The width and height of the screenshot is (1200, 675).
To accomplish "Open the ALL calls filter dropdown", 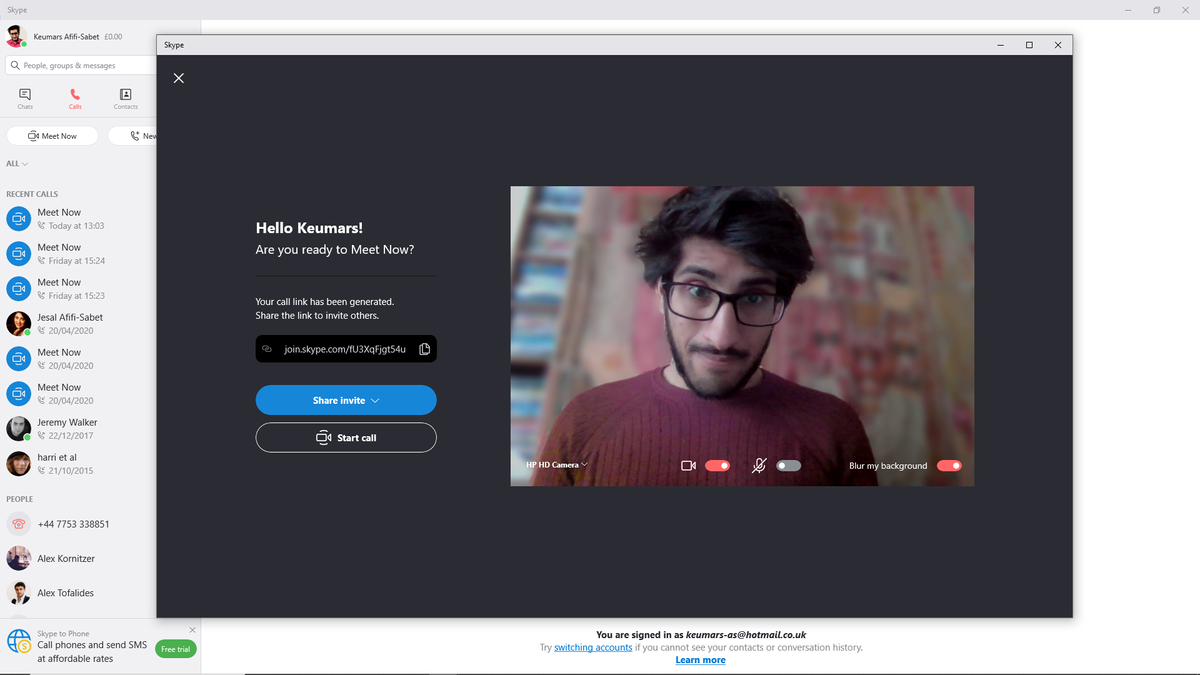I will [x=16, y=163].
